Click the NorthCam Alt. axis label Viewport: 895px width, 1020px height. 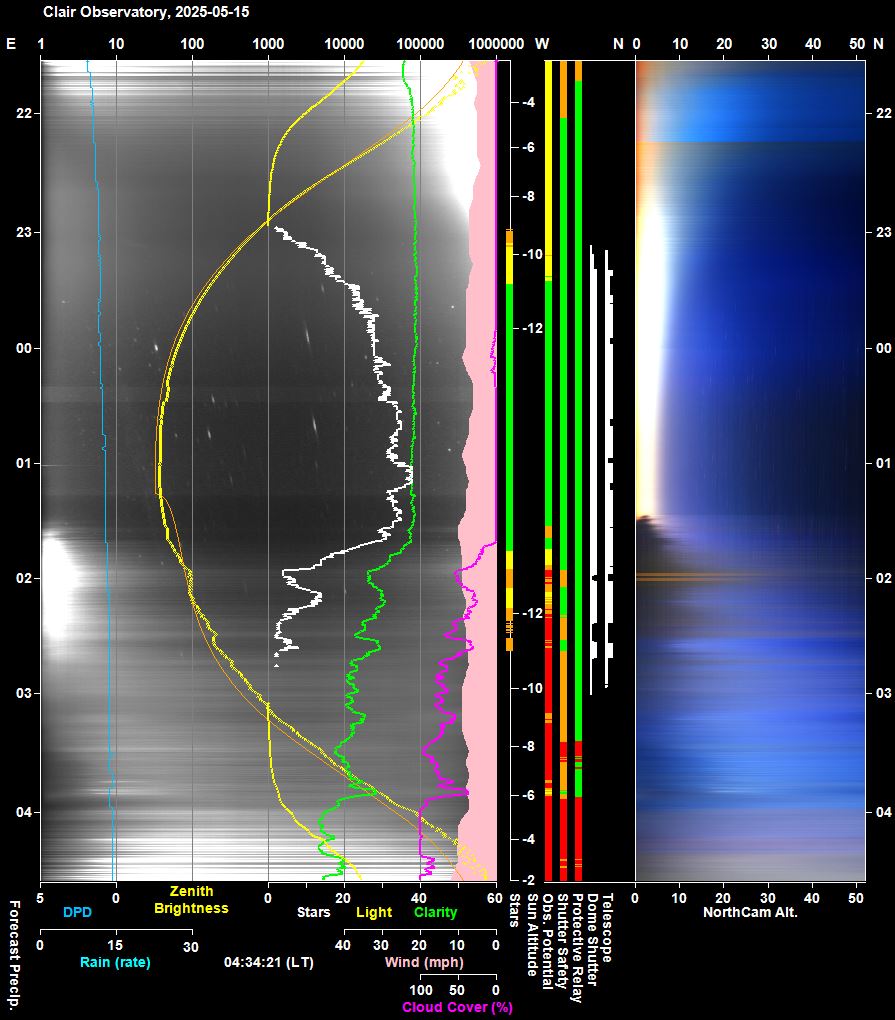pyautogui.click(x=750, y=912)
